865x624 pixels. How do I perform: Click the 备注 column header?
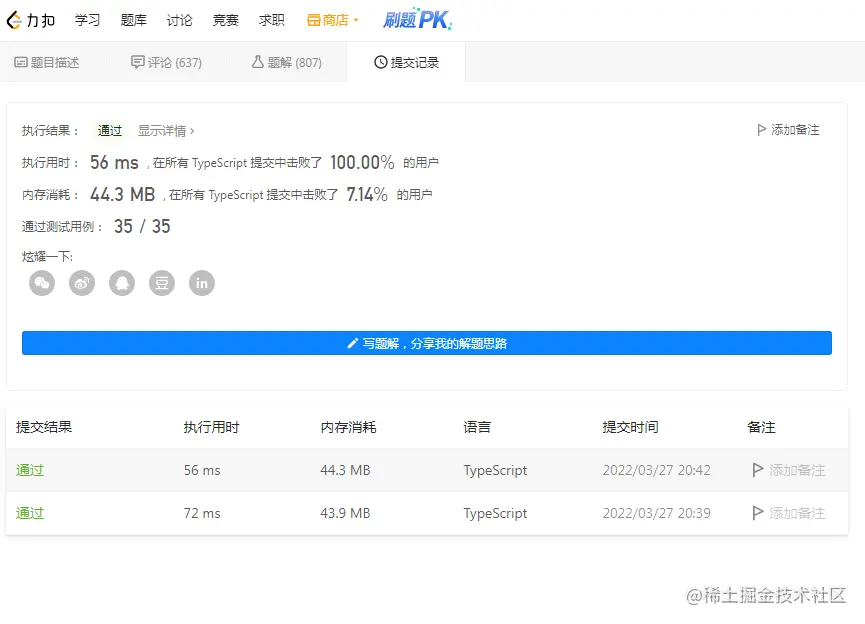[761, 427]
